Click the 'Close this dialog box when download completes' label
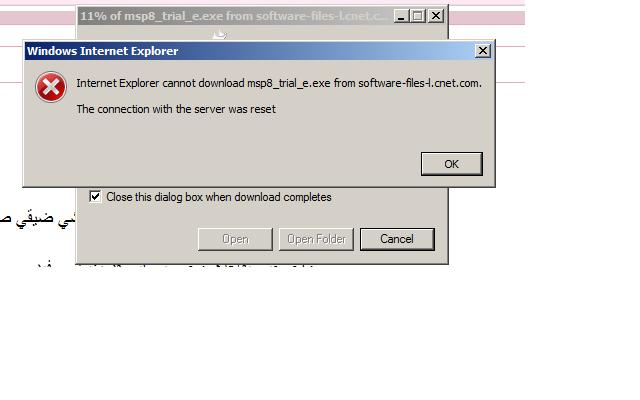The width and height of the screenshot is (640, 400). coord(219,197)
